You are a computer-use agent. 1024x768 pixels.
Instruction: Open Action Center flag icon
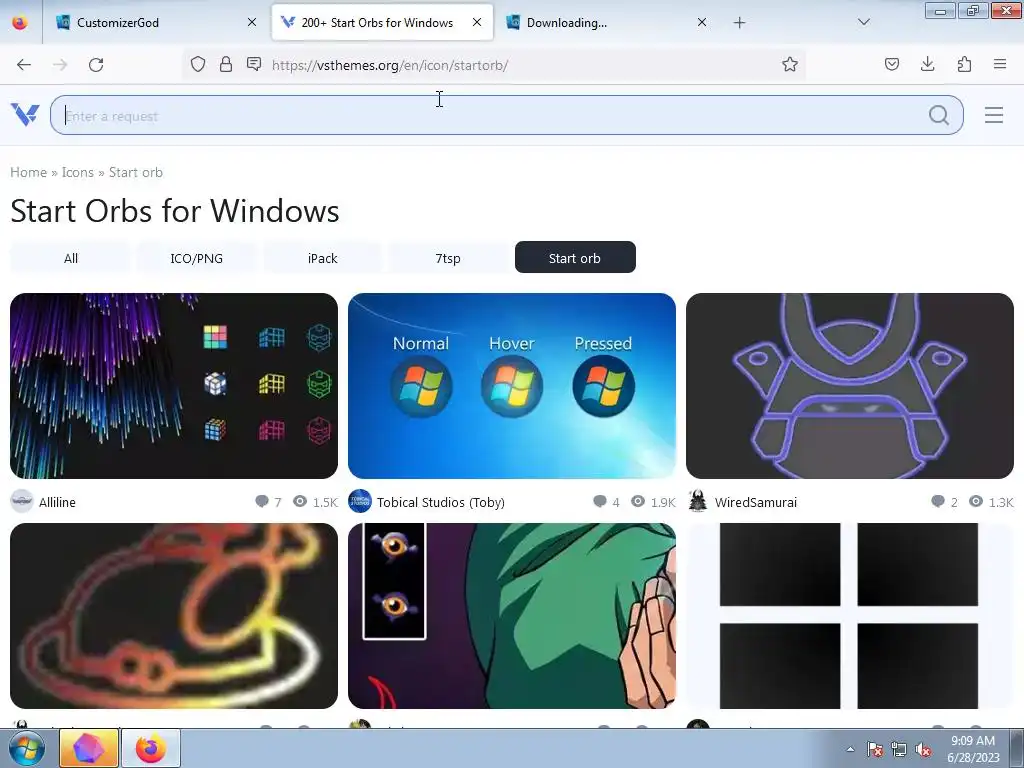875,749
